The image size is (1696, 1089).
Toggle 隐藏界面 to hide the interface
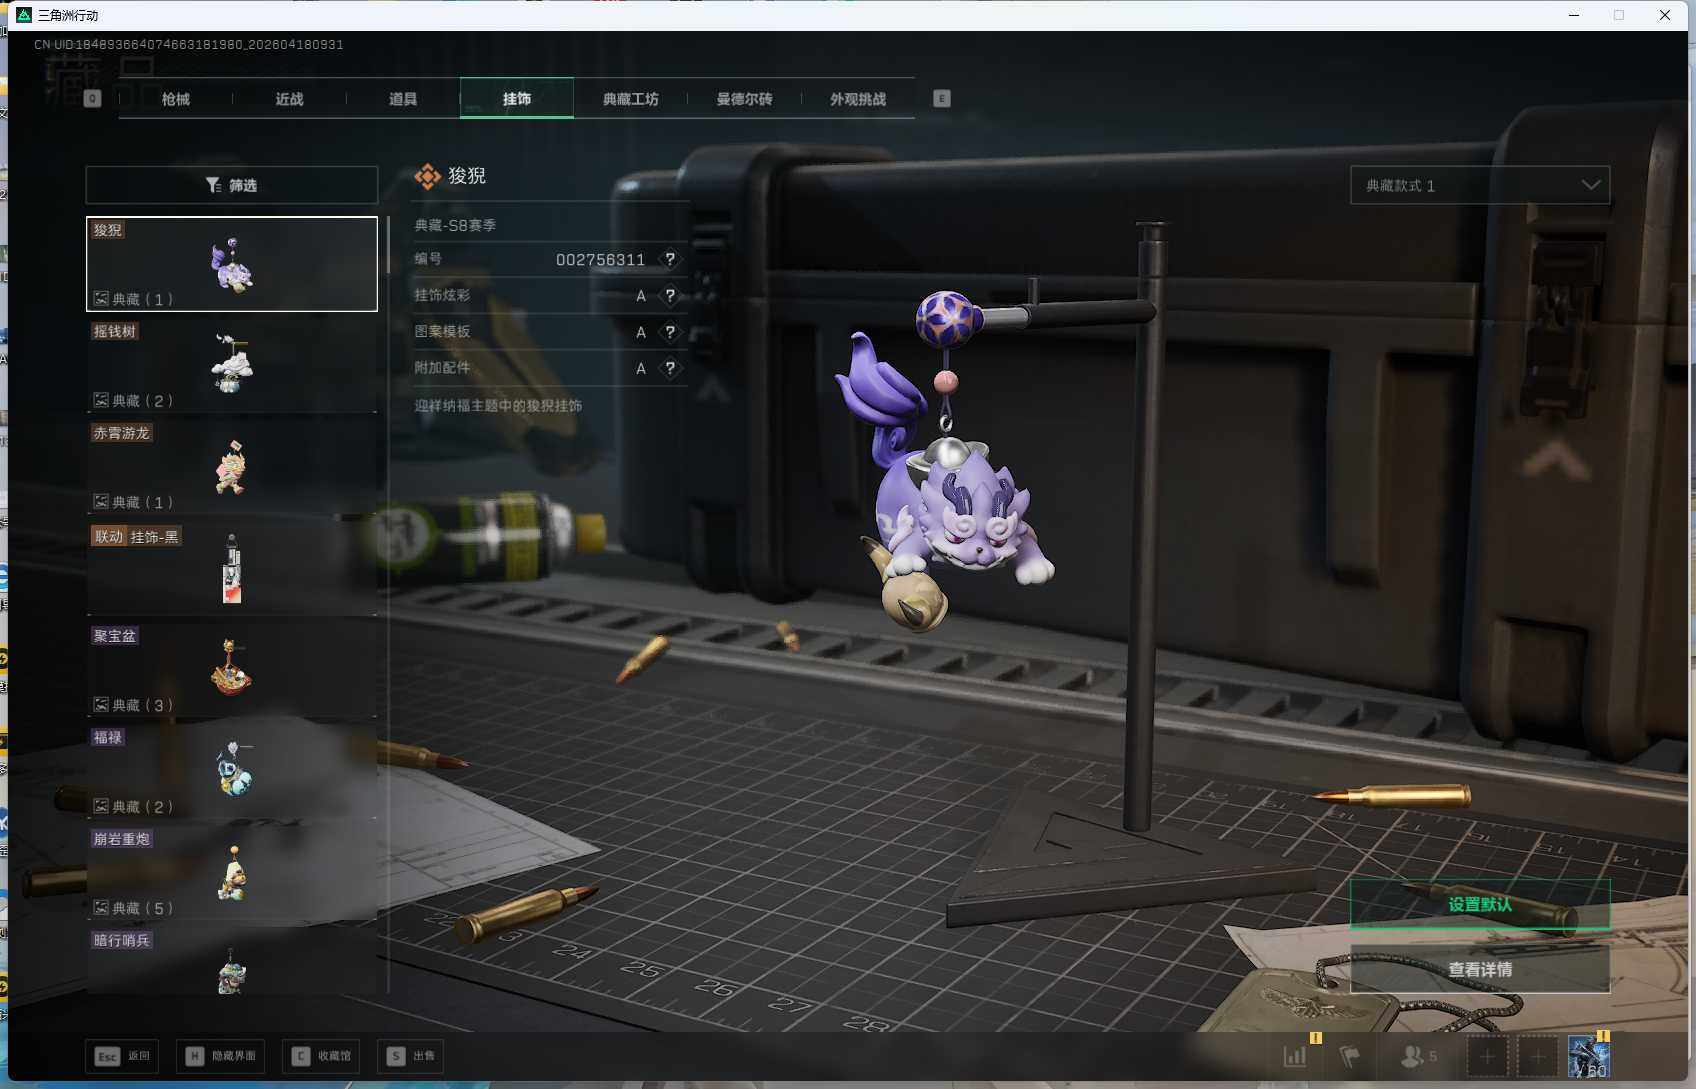[x=221, y=1056]
